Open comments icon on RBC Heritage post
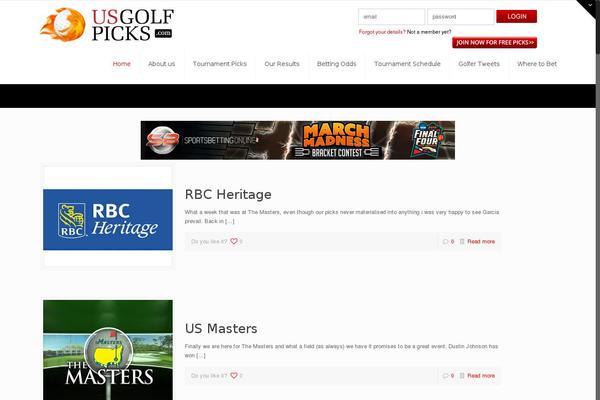Screen dimensions: 600x400 coord(445,242)
